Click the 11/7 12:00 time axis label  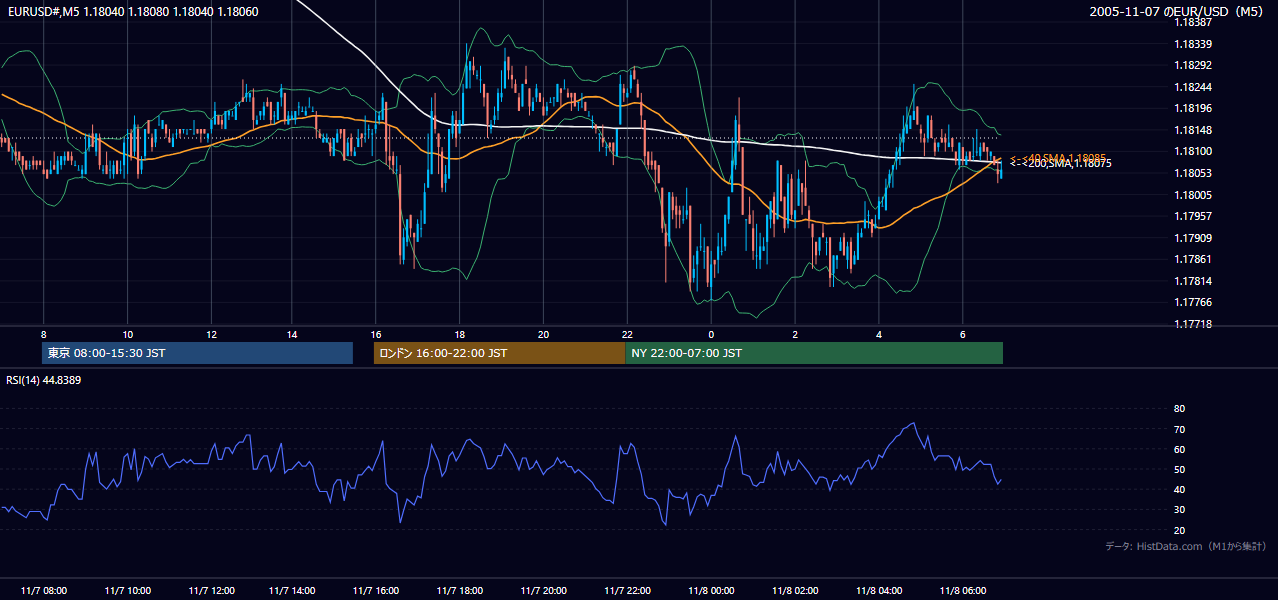pyautogui.click(x=211, y=591)
